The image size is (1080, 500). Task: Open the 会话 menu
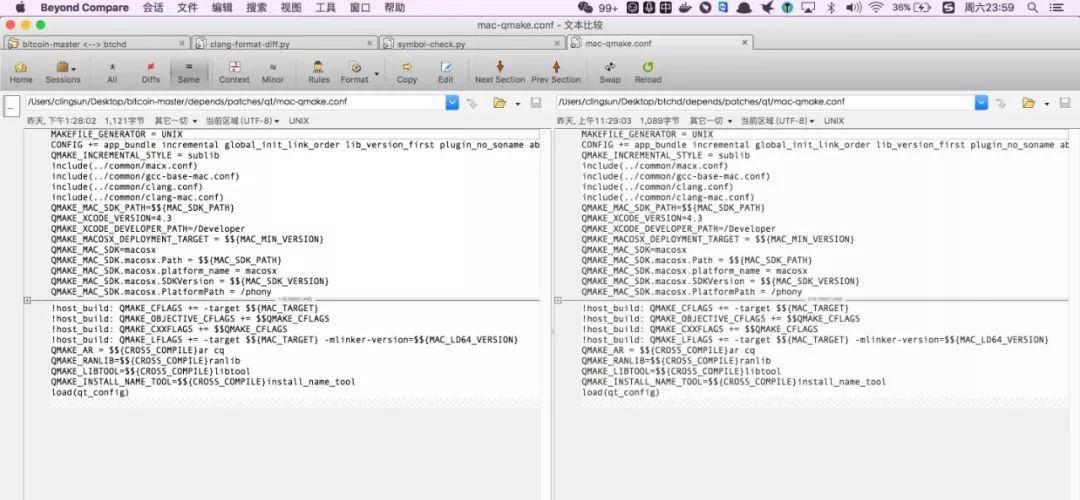pyautogui.click(x=153, y=8)
